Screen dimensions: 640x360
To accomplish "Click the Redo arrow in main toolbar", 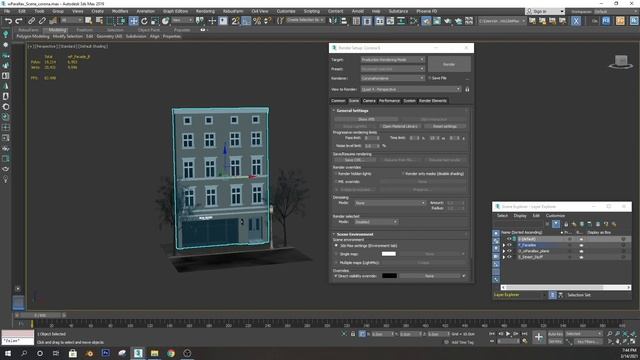I will (x=18, y=21).
